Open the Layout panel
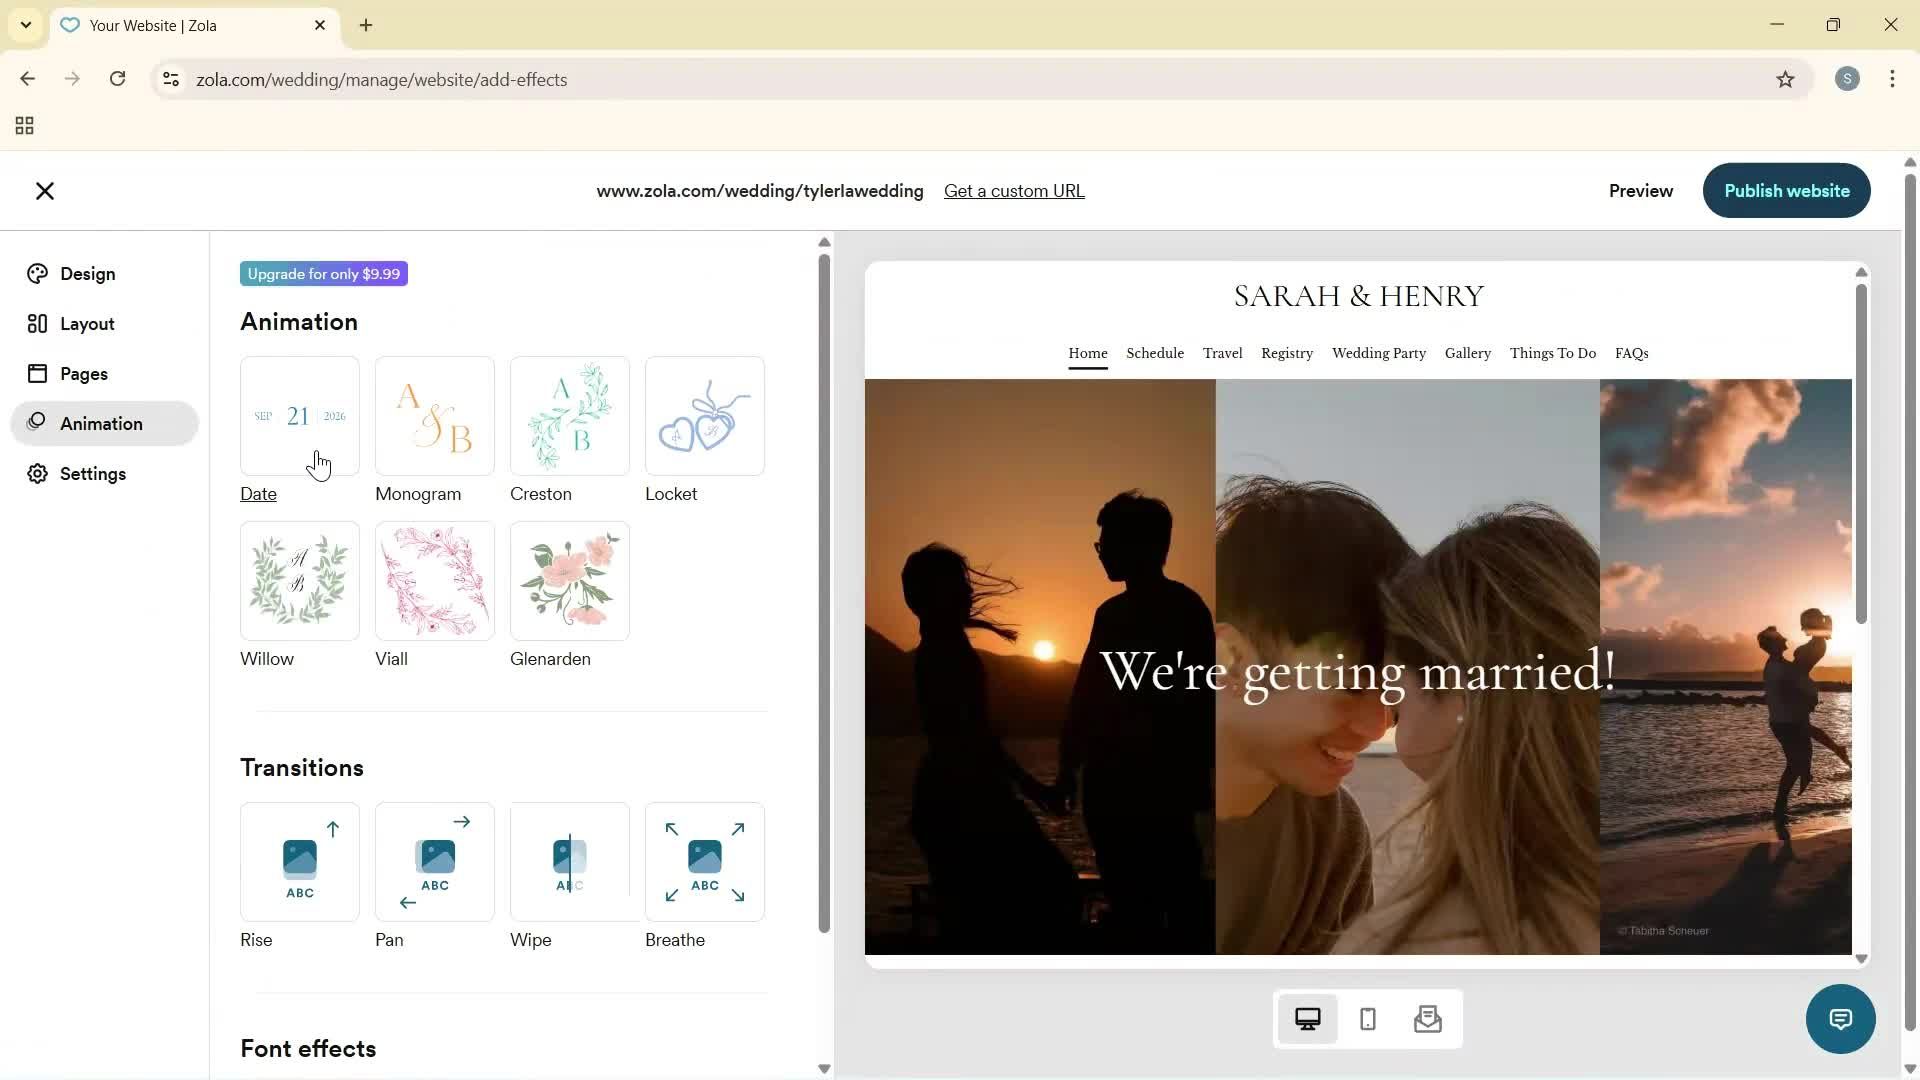The height and width of the screenshot is (1080, 1920). coord(85,323)
